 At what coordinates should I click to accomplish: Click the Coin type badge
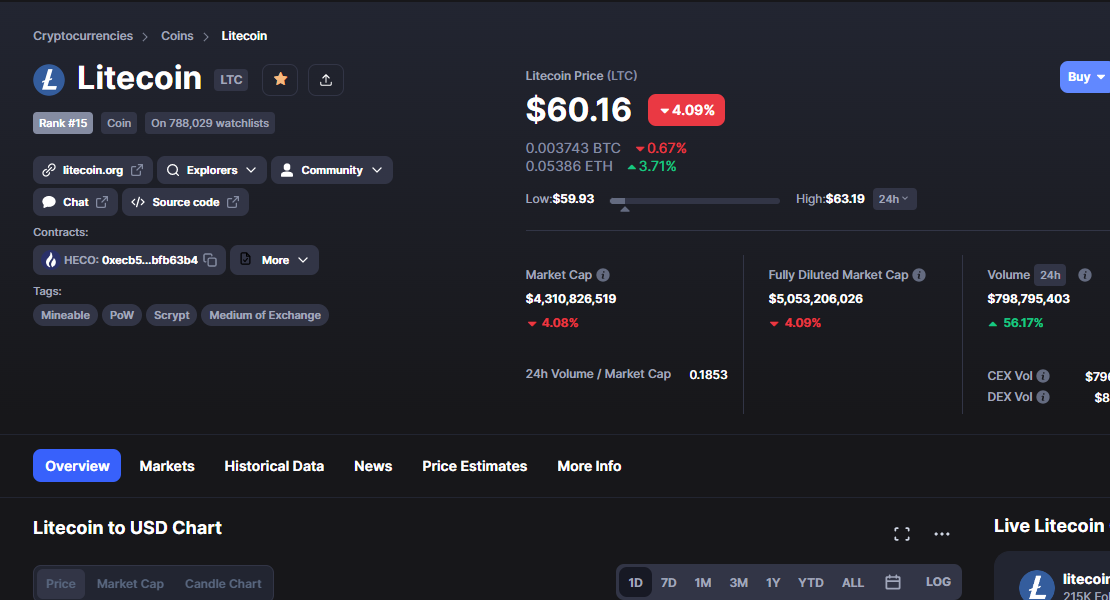click(x=119, y=123)
